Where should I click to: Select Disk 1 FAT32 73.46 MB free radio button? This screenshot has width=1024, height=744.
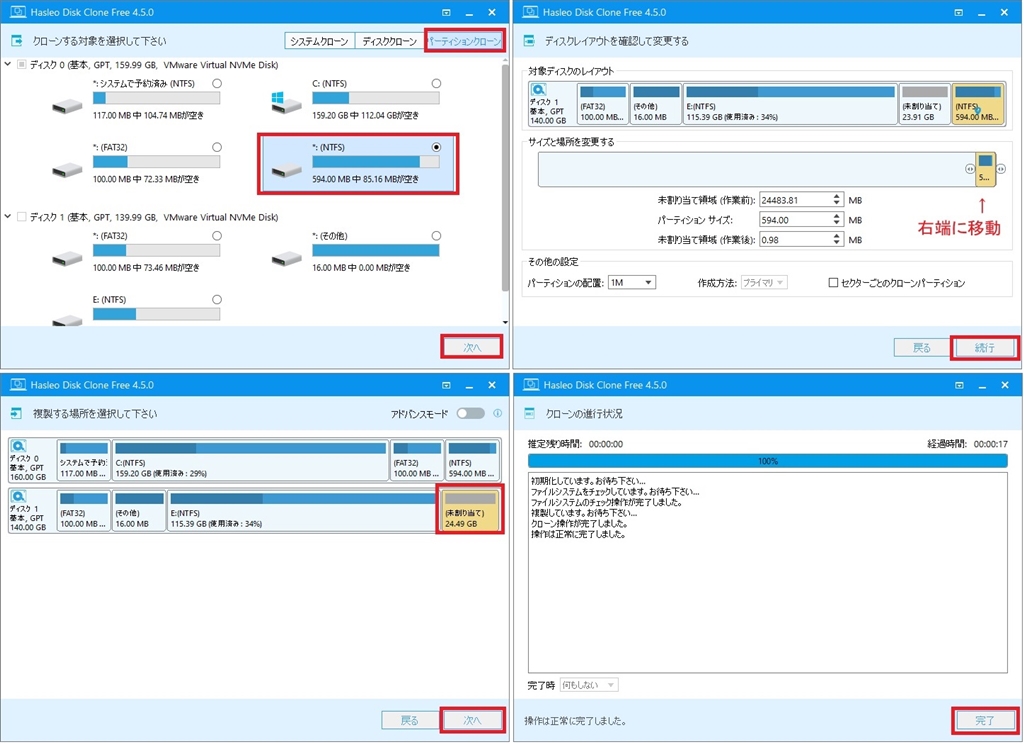point(217,236)
